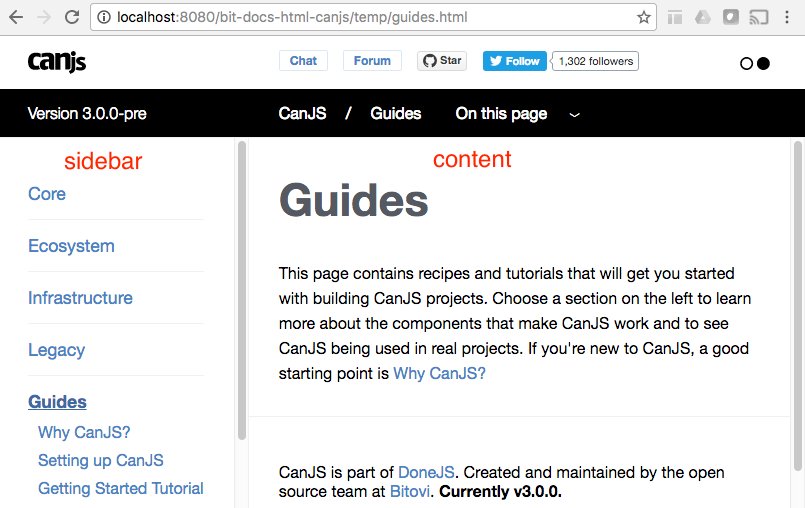The width and height of the screenshot is (805, 508).
Task: Click the dark square extension icon
Action: coord(731,17)
